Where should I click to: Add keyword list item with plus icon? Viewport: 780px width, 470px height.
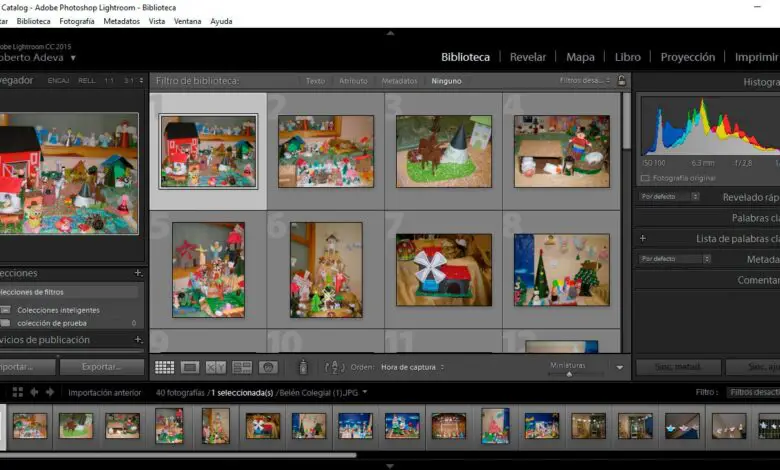coord(643,238)
